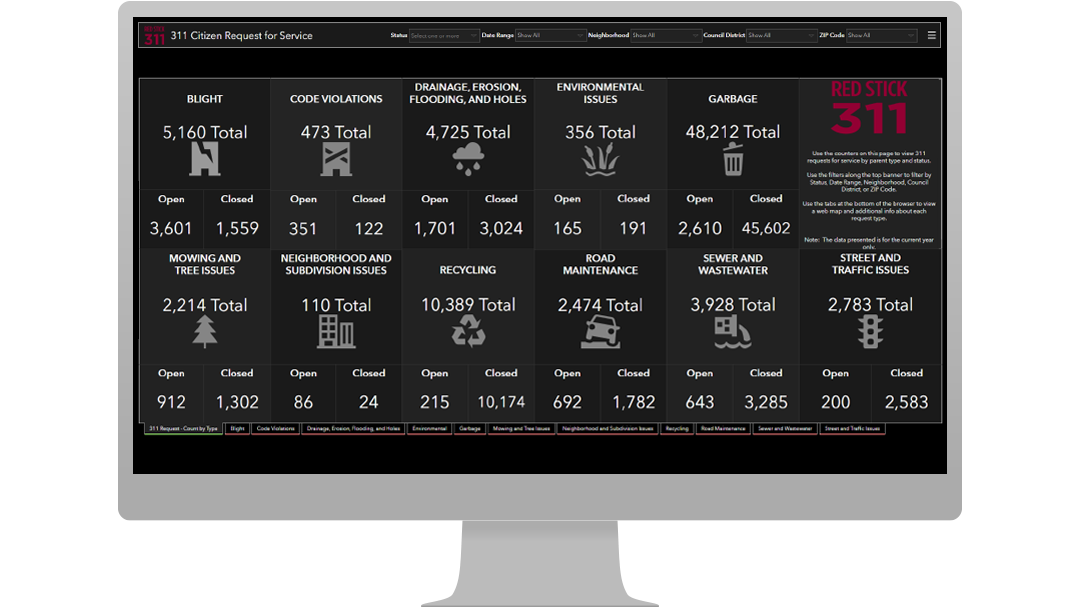Open the Drainage, Erosion, Flooding, and Holes tab

353,429
